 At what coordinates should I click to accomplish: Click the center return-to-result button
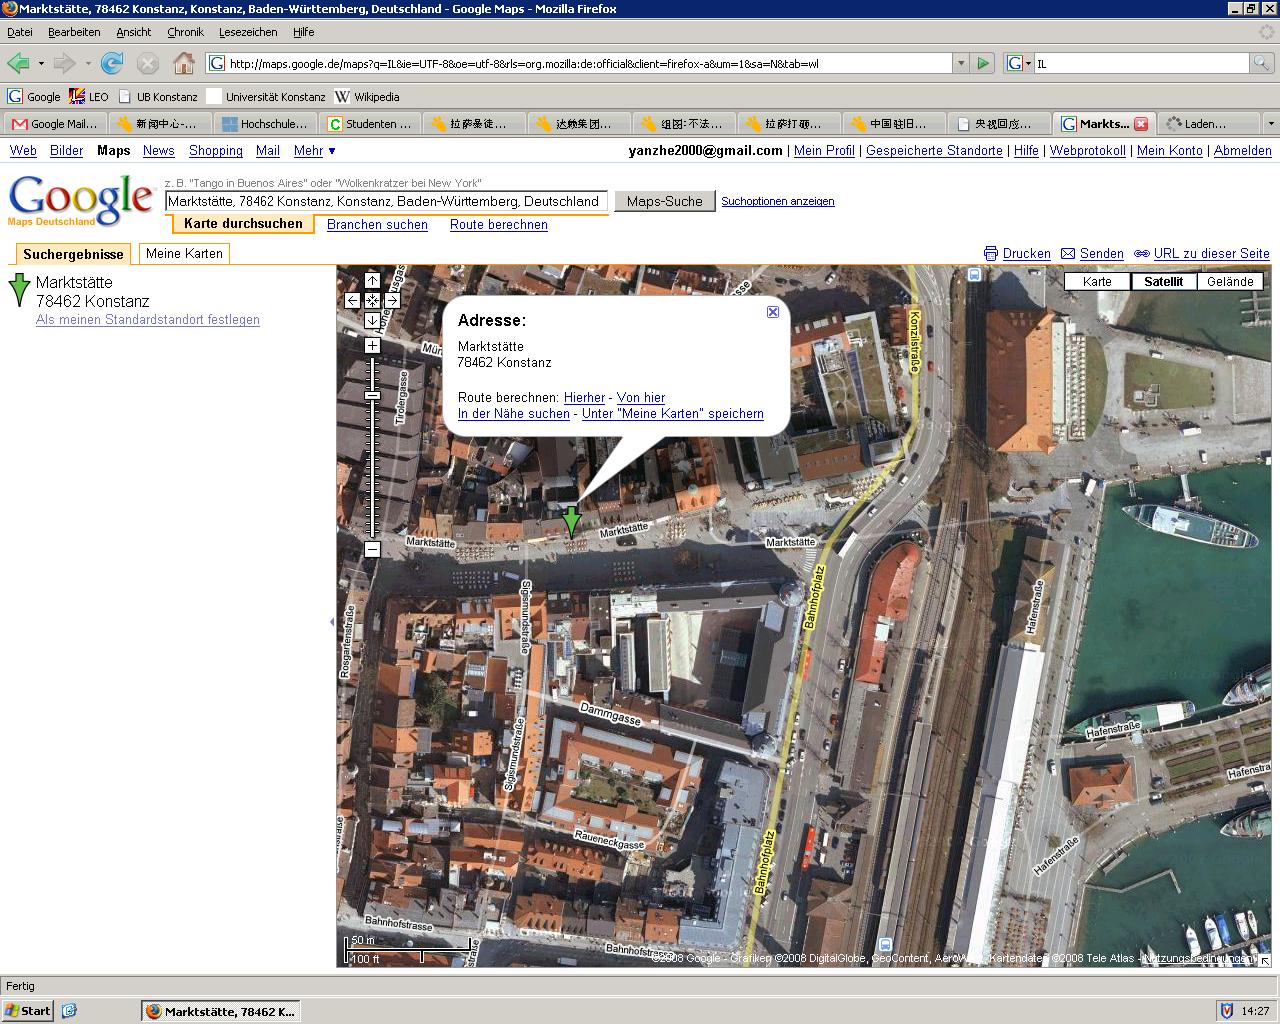(x=372, y=300)
